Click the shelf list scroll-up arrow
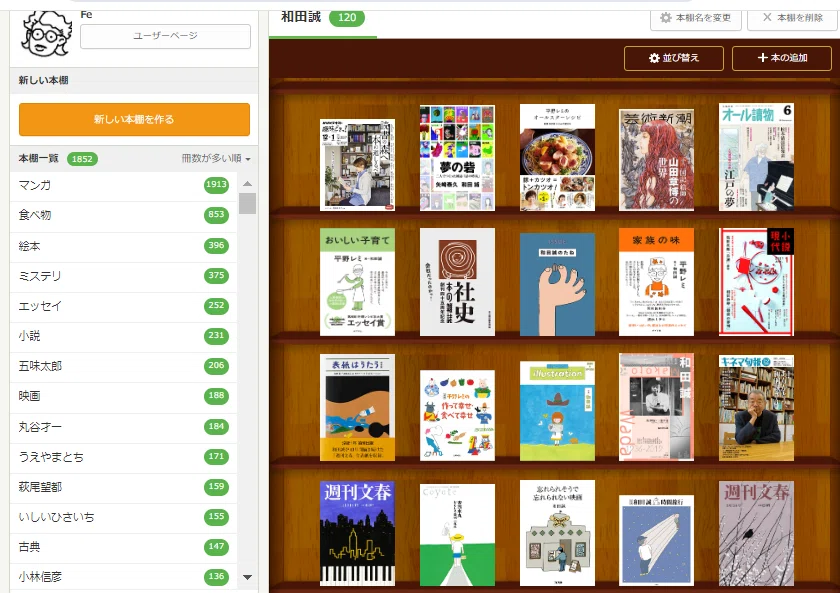The width and height of the screenshot is (840, 593). [x=247, y=184]
